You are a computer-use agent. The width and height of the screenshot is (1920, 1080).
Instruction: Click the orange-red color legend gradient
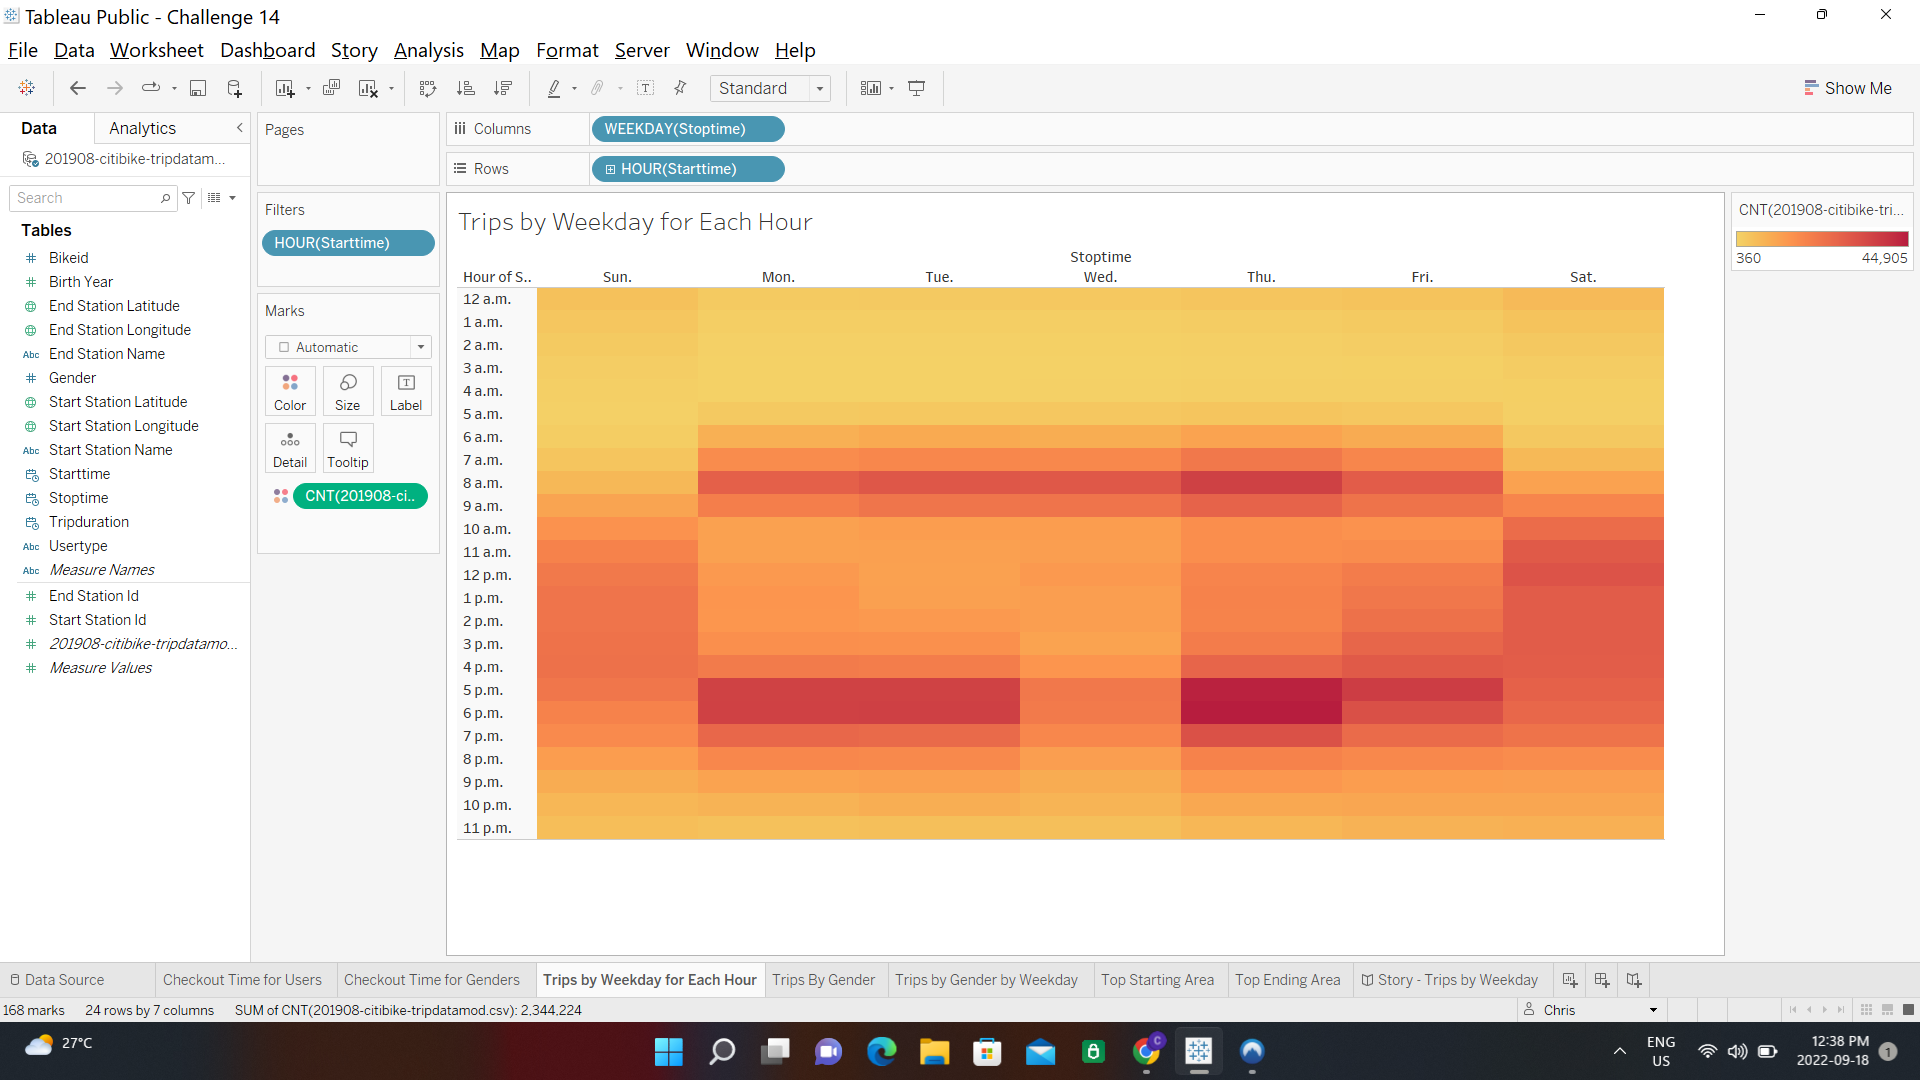(x=1822, y=238)
